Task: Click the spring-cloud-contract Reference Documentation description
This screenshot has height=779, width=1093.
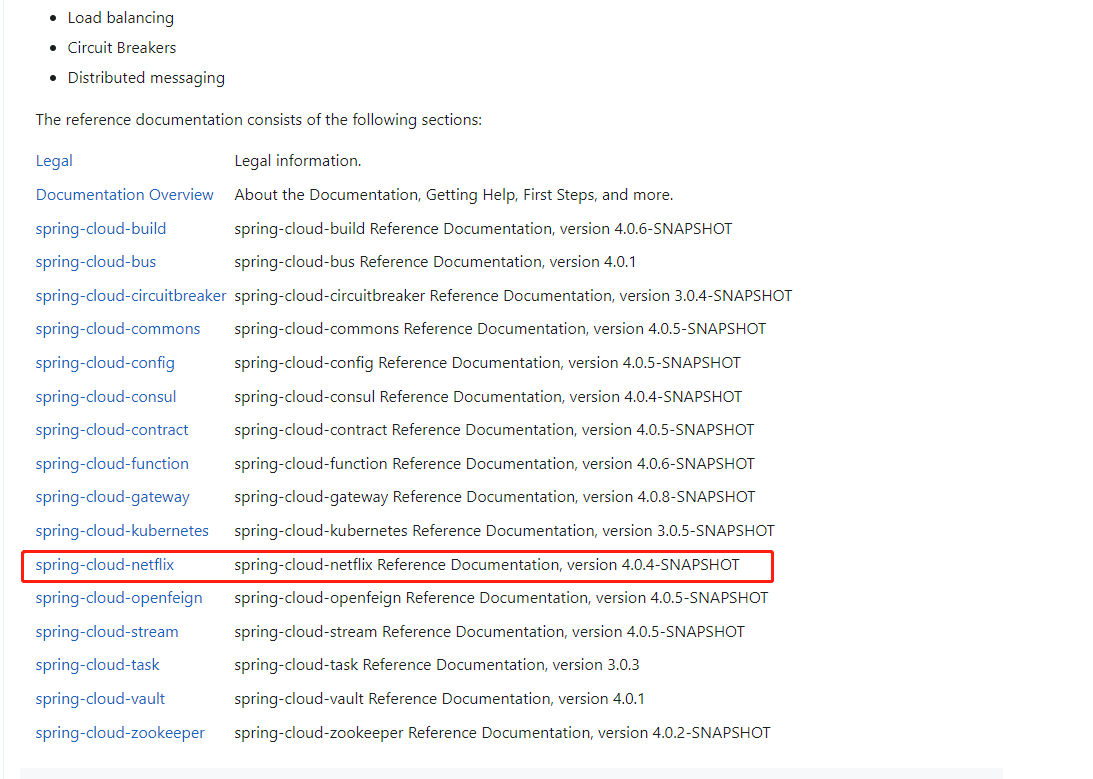Action: [x=494, y=430]
